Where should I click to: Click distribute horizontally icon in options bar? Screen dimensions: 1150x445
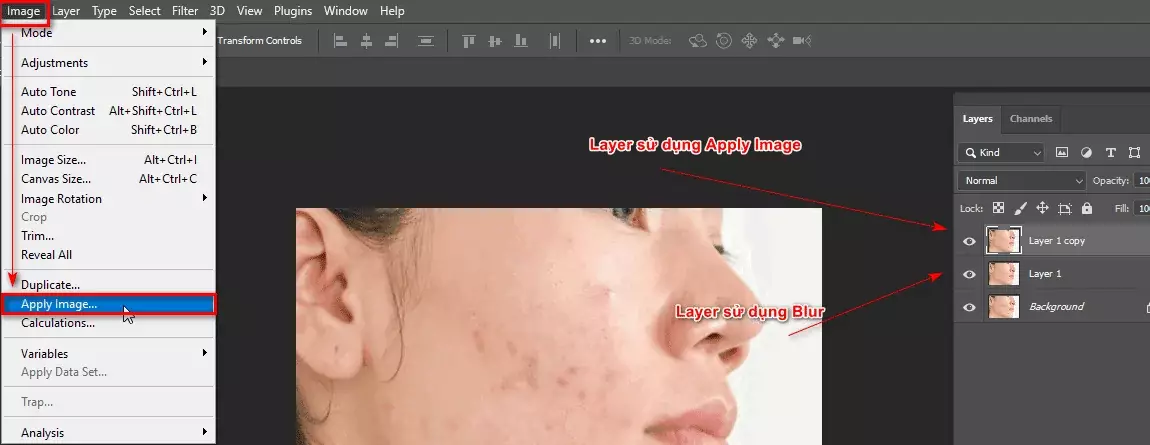pyautogui.click(x=555, y=41)
